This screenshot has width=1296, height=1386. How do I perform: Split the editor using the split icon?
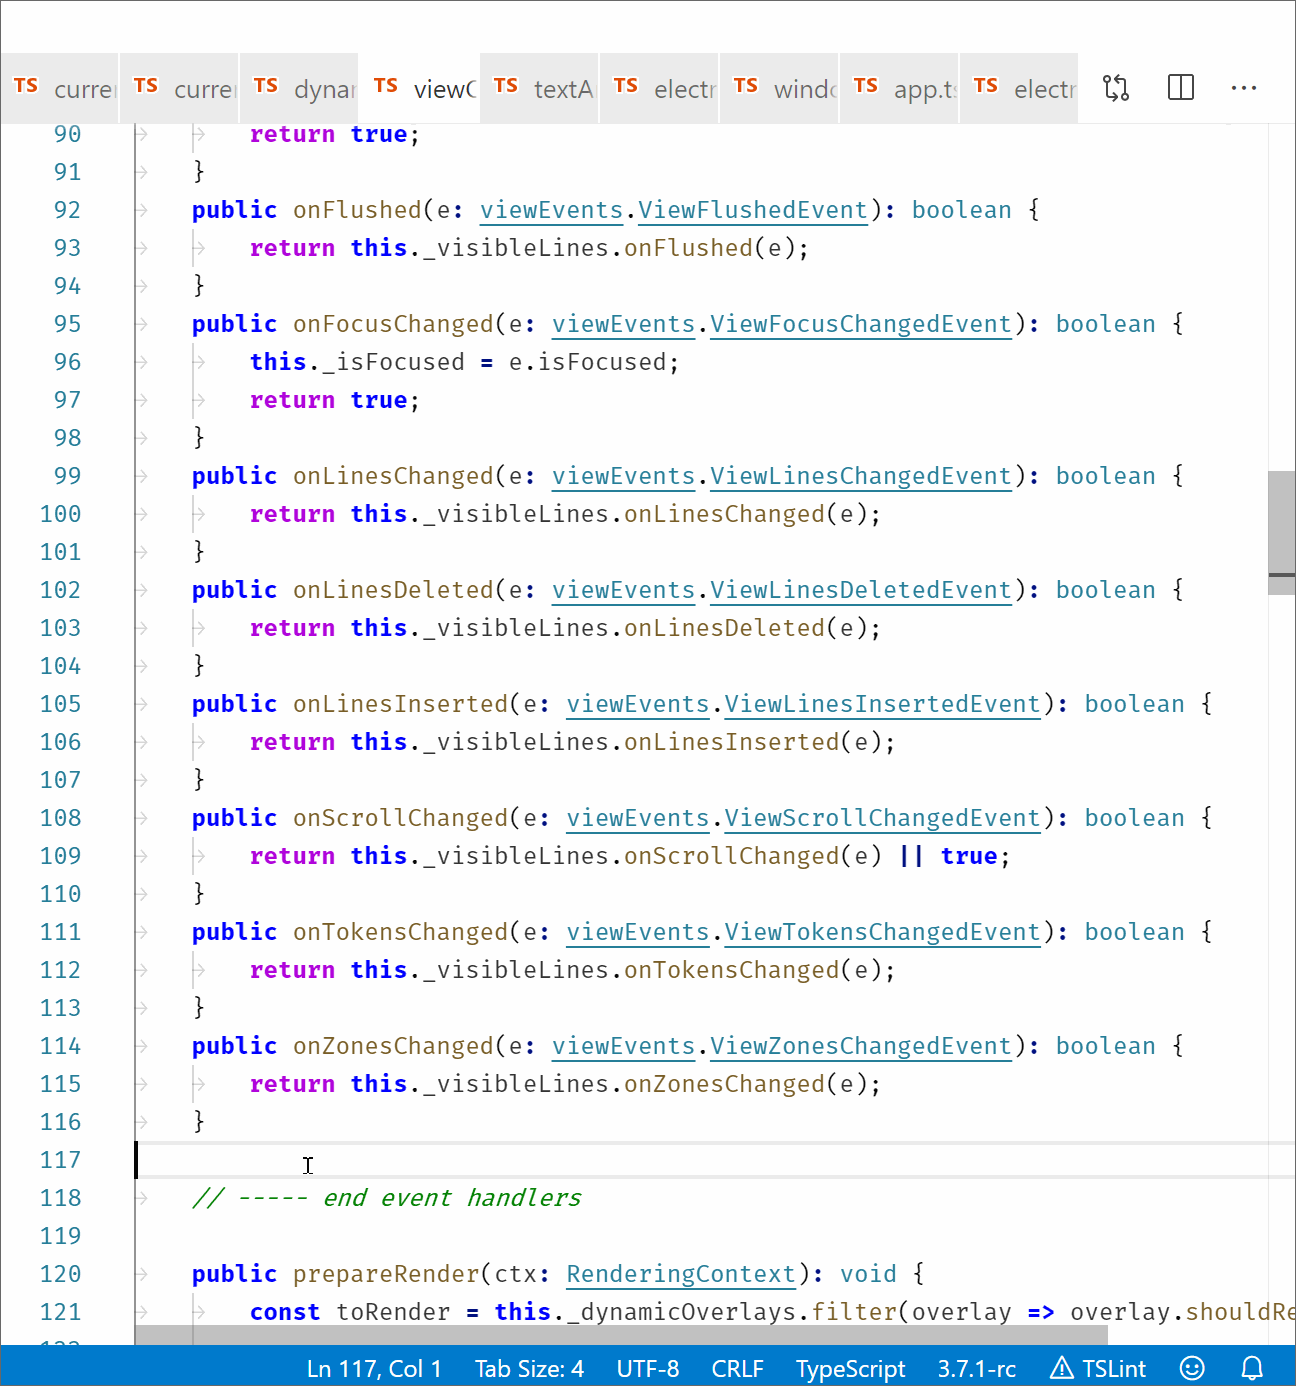1180,88
